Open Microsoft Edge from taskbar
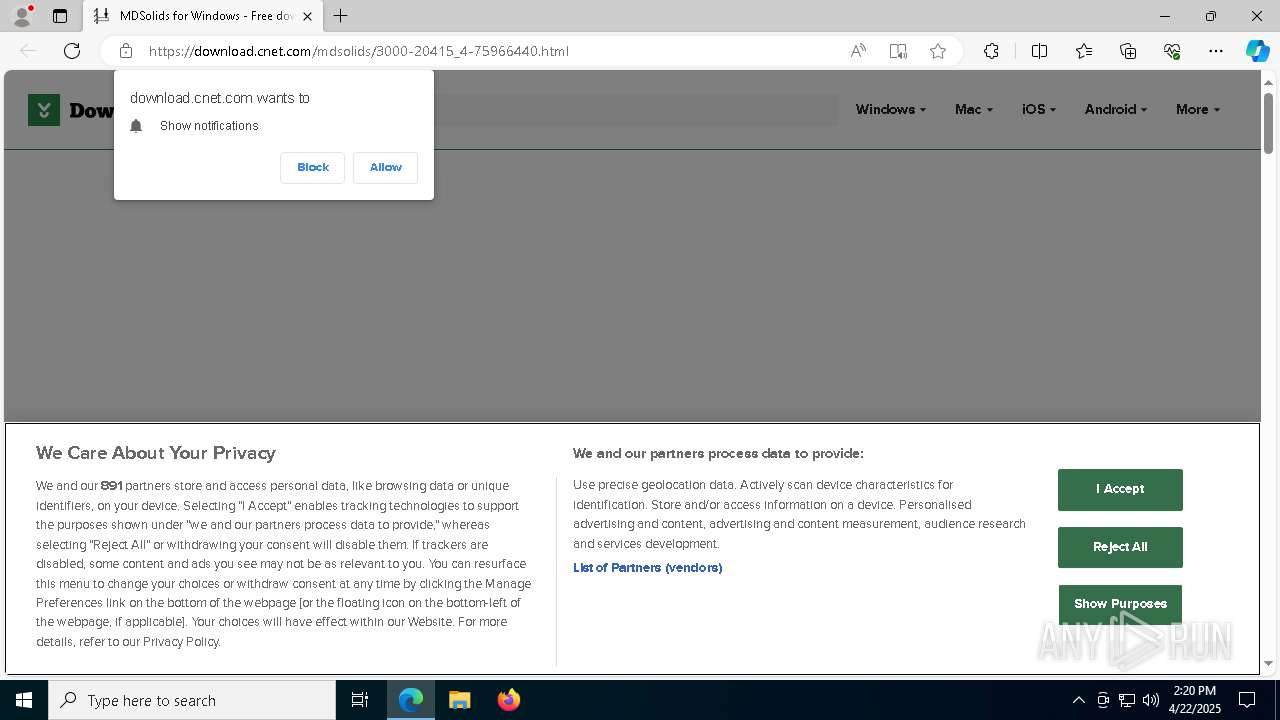Viewport: 1280px width, 720px height. [411, 700]
